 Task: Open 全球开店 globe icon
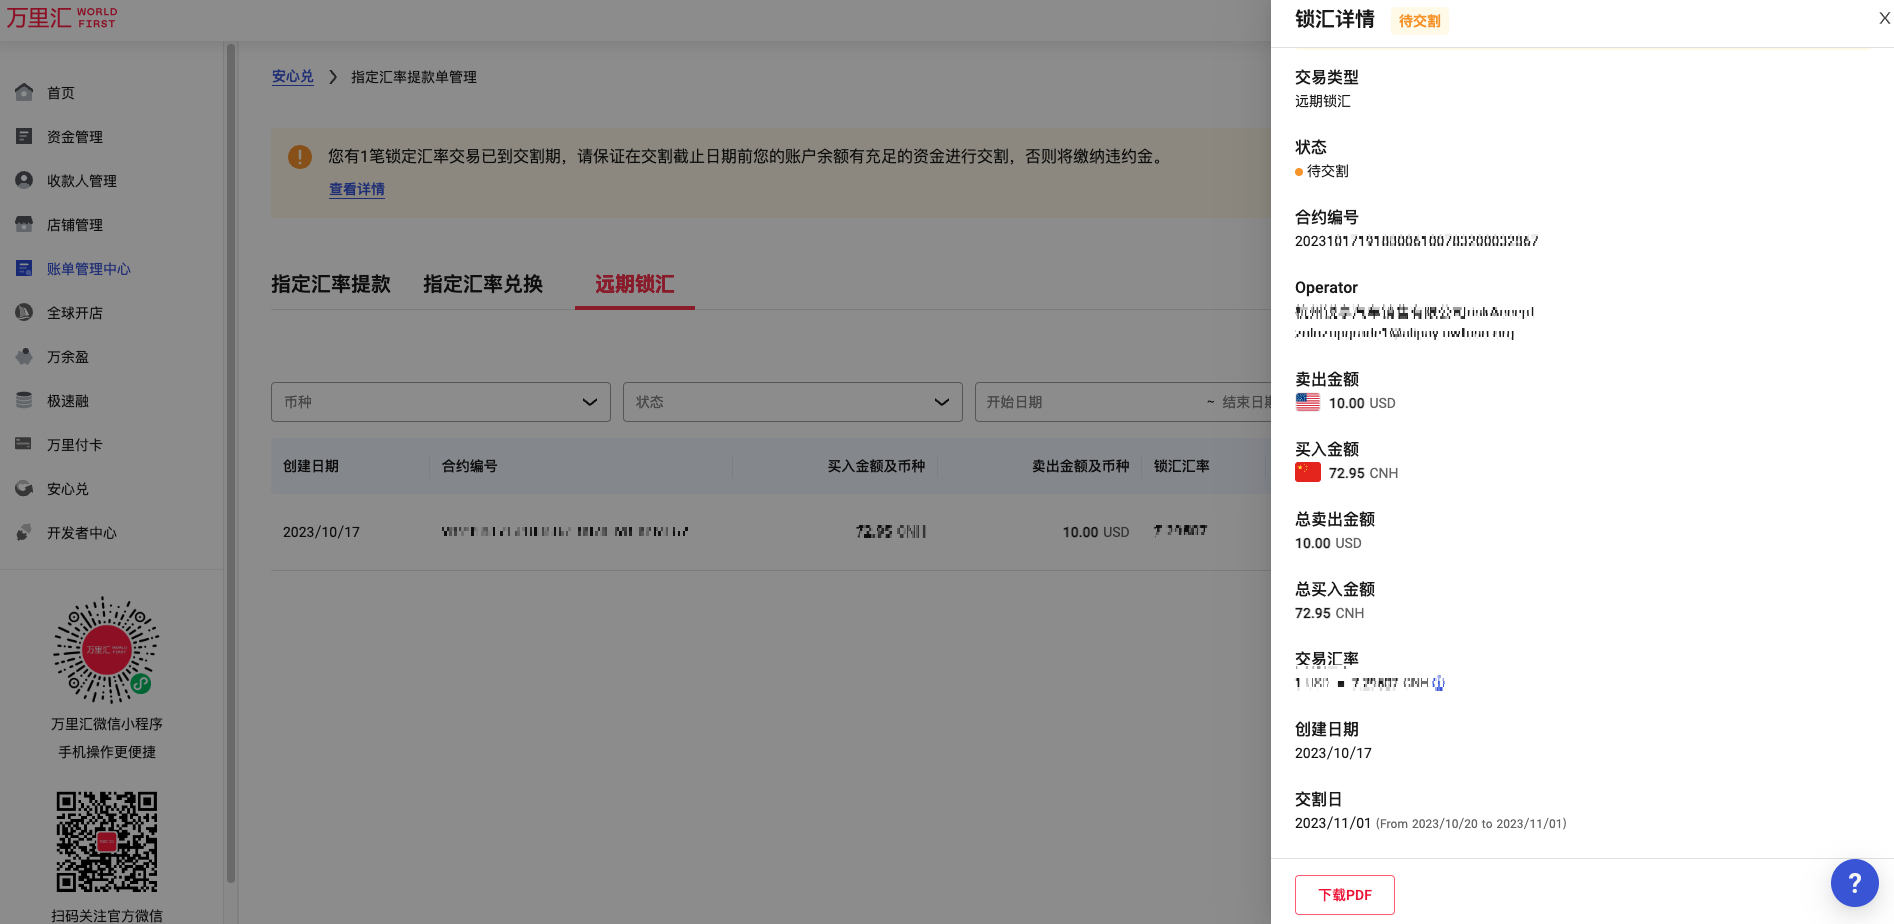(24, 312)
